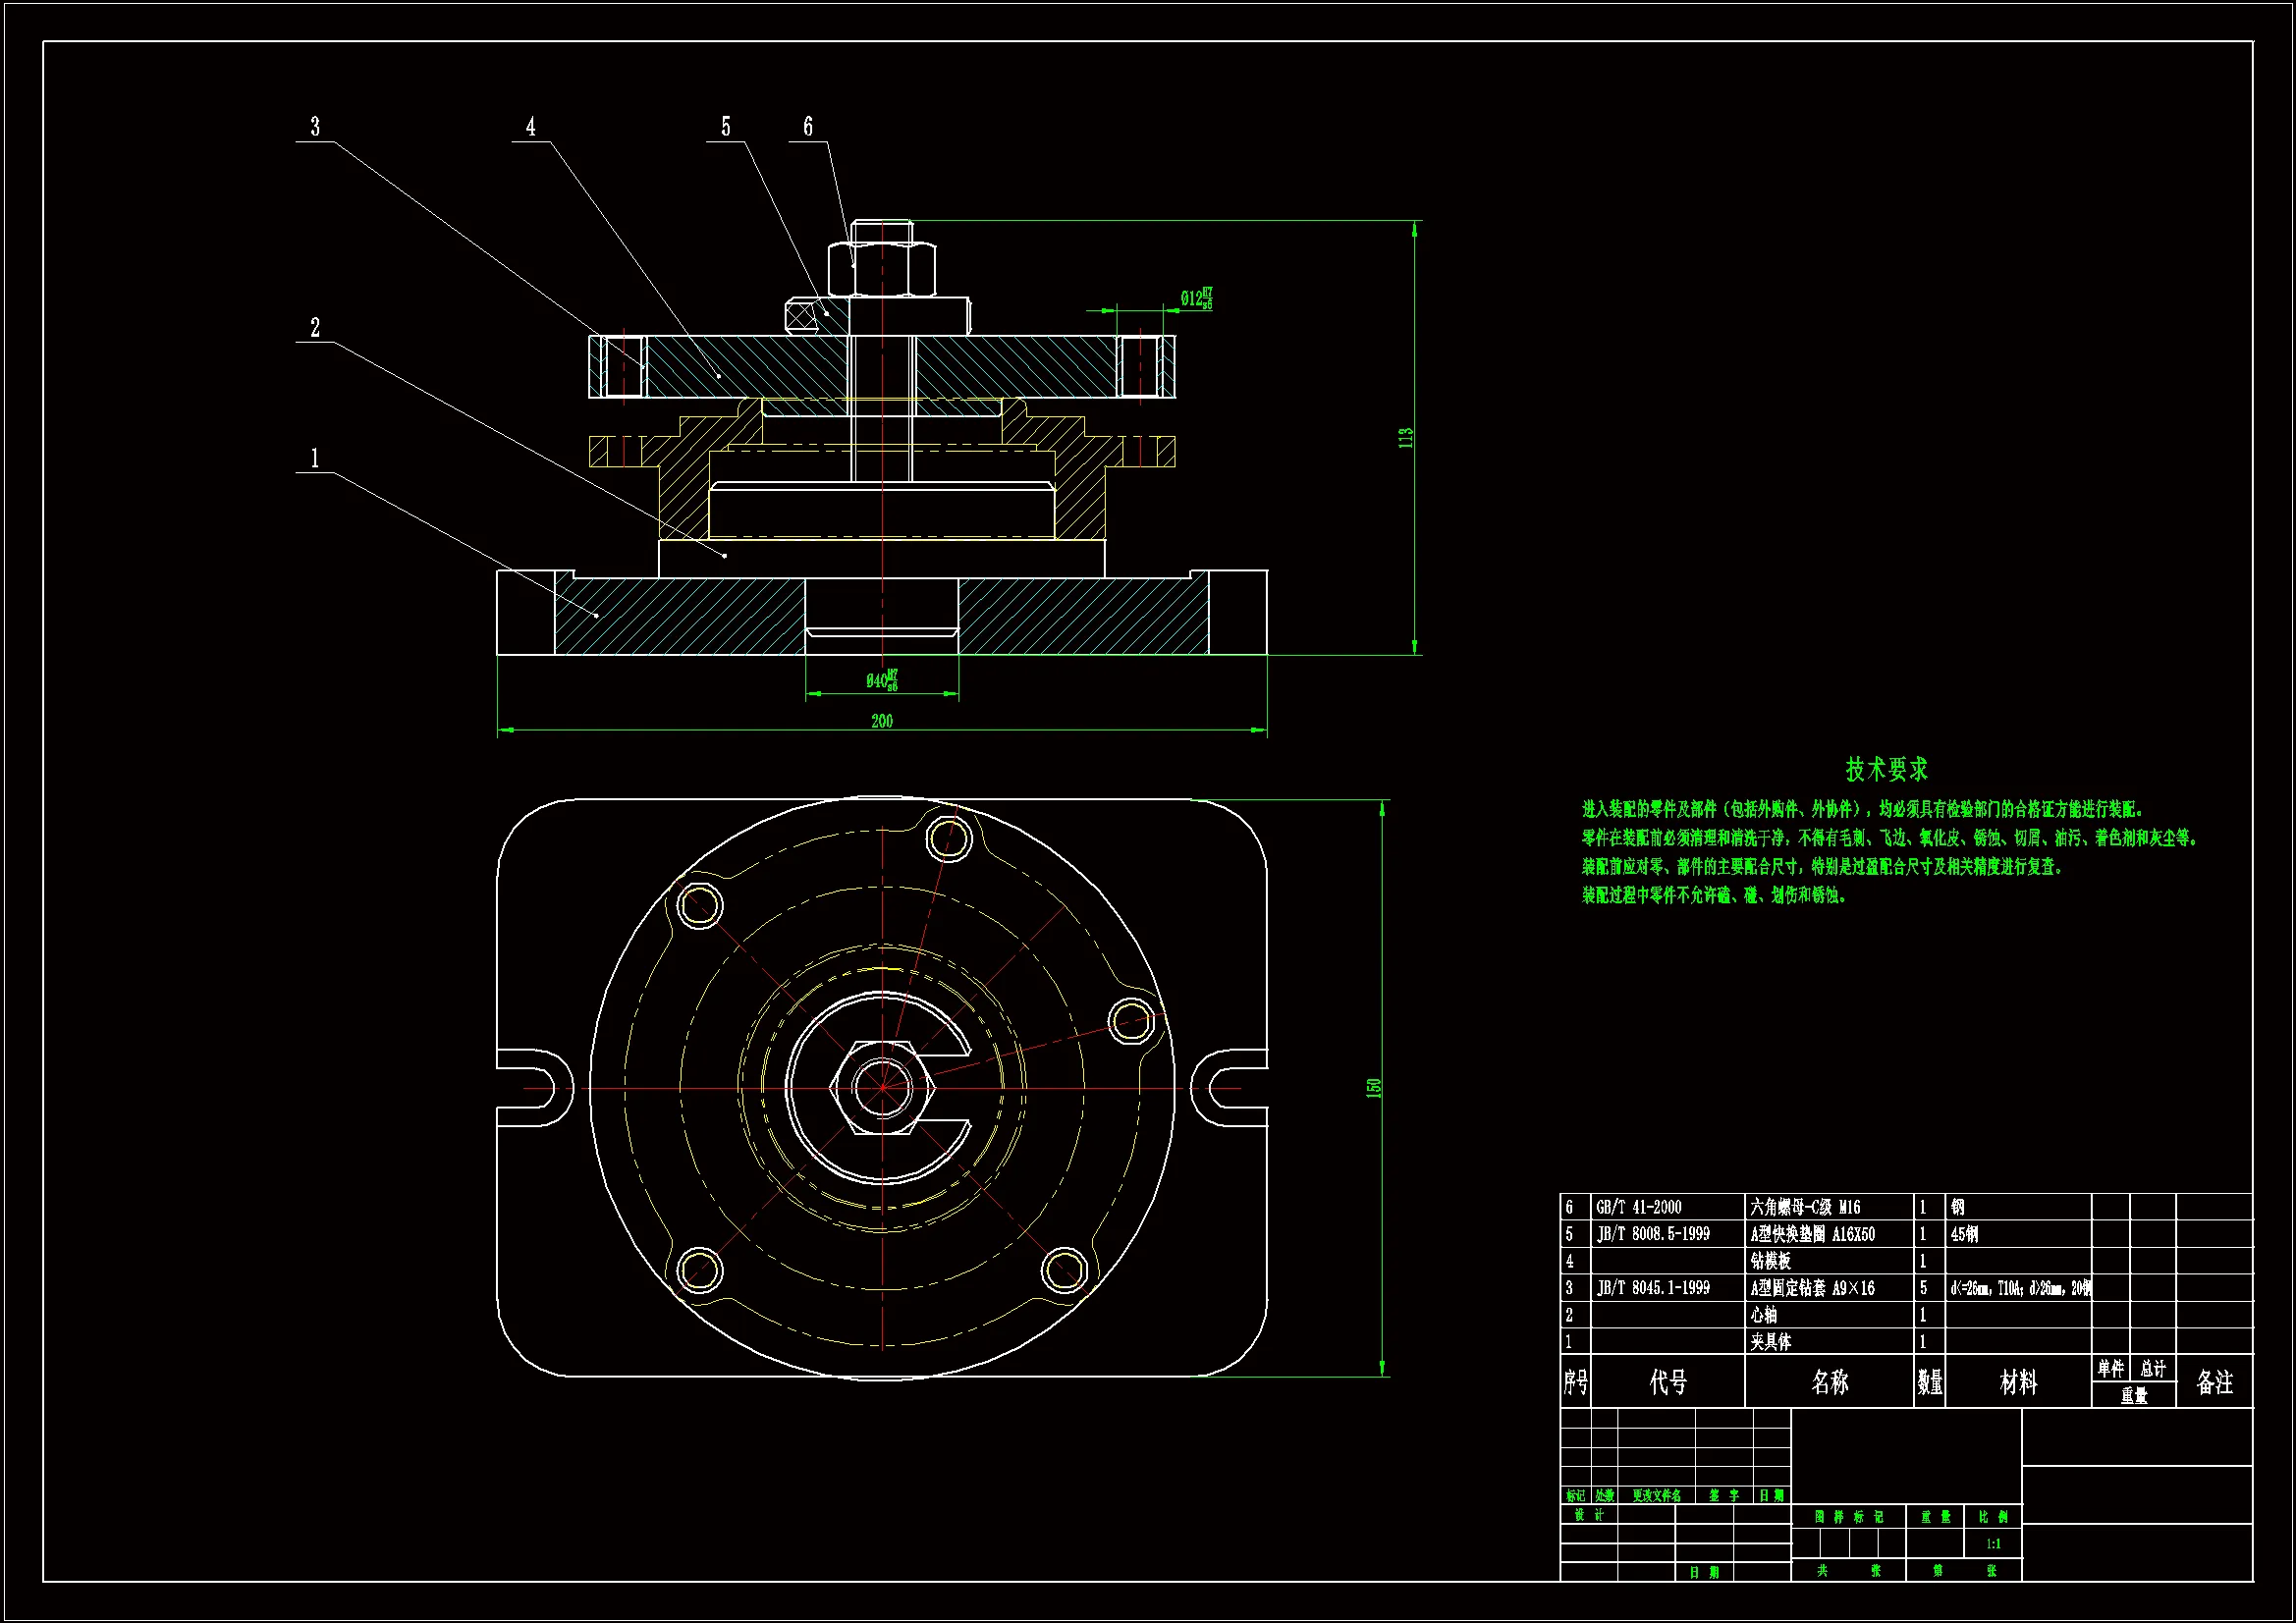Click the GB/T 41-2000 cell in parts list
The height and width of the screenshot is (1623, 2296).
[1638, 1207]
